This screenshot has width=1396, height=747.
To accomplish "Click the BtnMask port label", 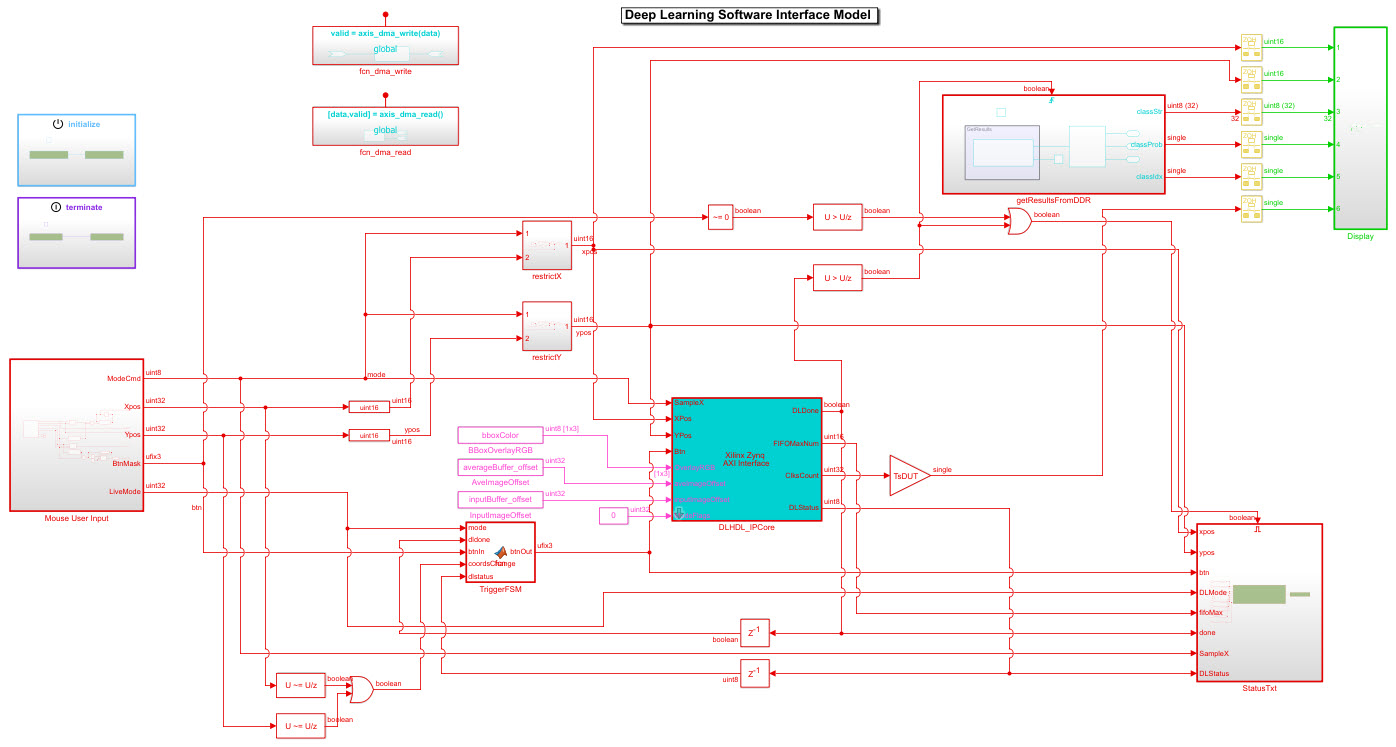I will tap(125, 463).
